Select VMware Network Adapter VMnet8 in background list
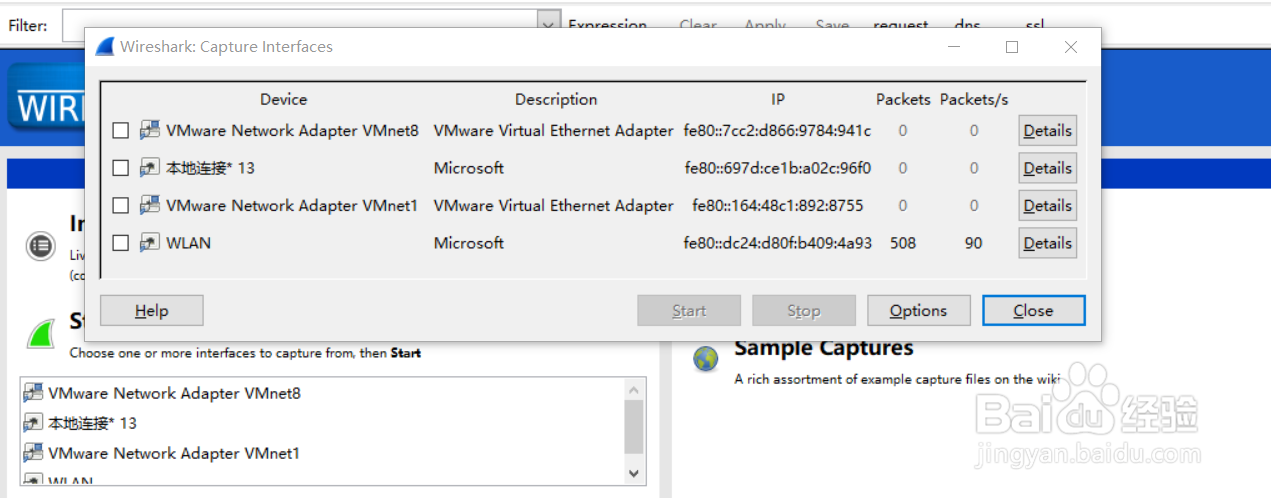 pos(174,393)
